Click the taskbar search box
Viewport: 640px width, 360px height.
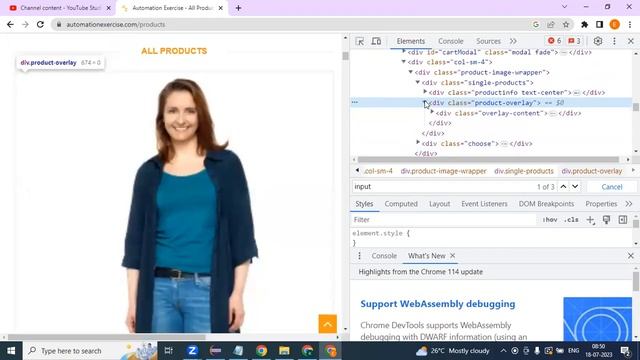pos(90,351)
